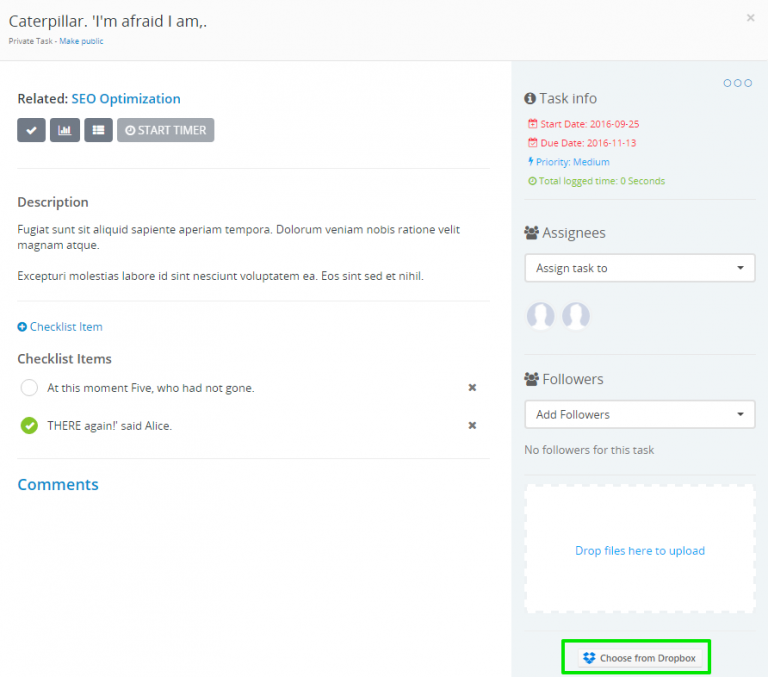This screenshot has height=677, width=768.
Task: Click the checkmark mark-complete icon button
Action: click(31, 130)
